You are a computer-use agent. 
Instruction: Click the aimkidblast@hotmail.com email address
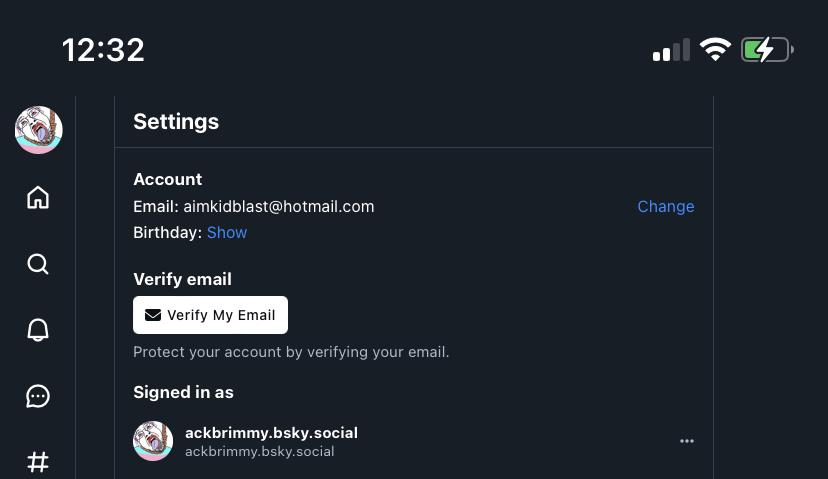click(278, 206)
